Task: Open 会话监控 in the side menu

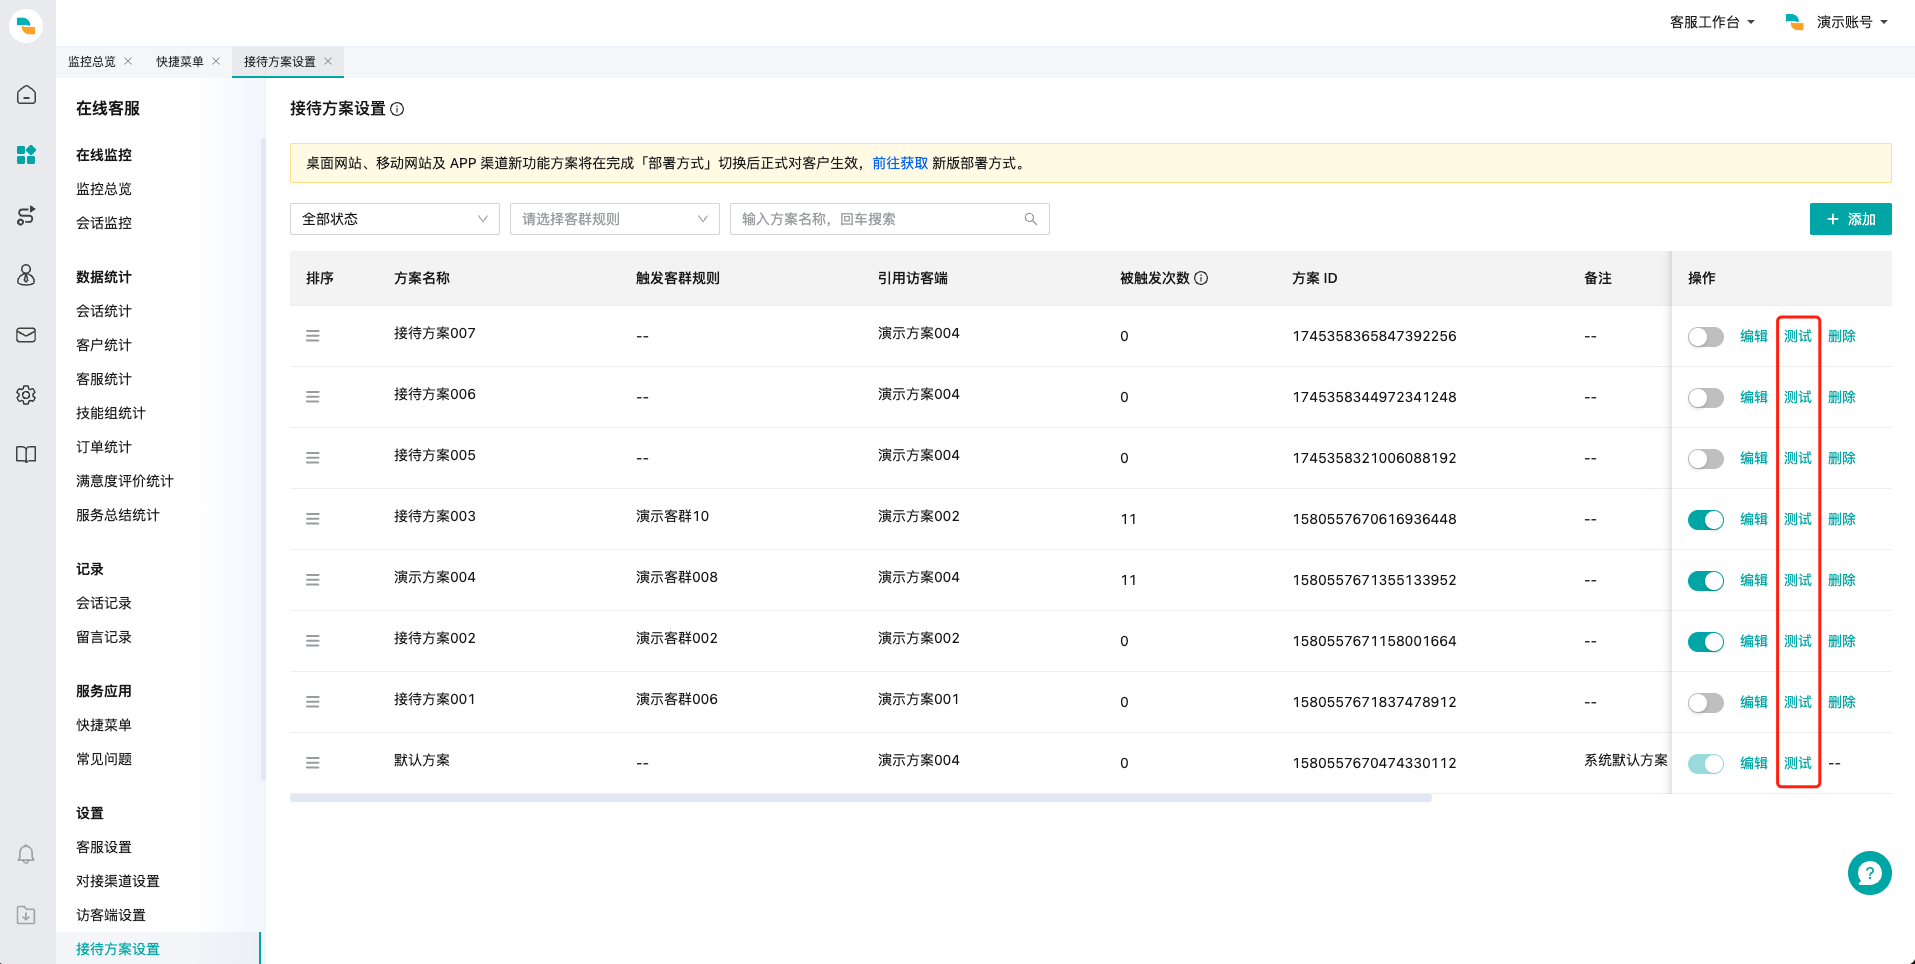Action: click(x=104, y=223)
